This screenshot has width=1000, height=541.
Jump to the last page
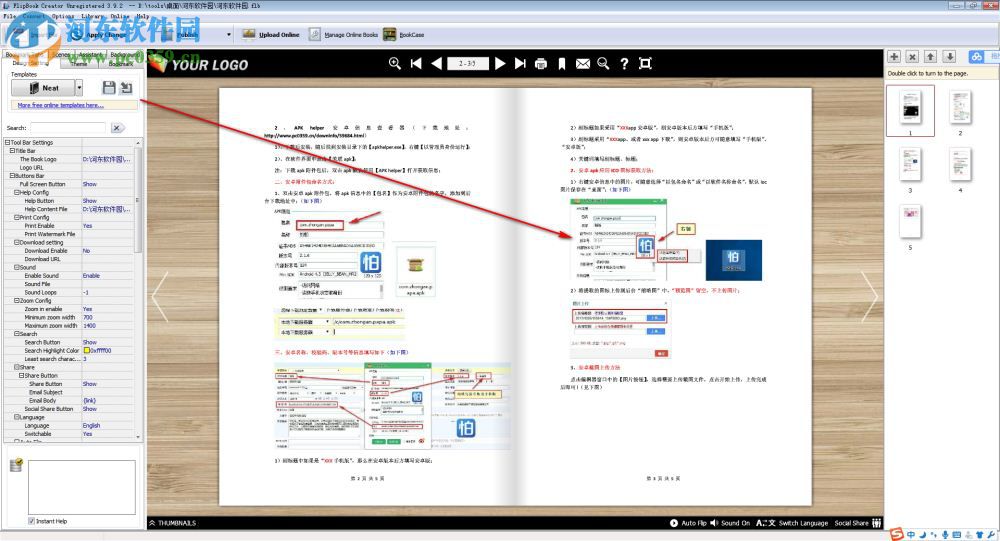(520, 63)
